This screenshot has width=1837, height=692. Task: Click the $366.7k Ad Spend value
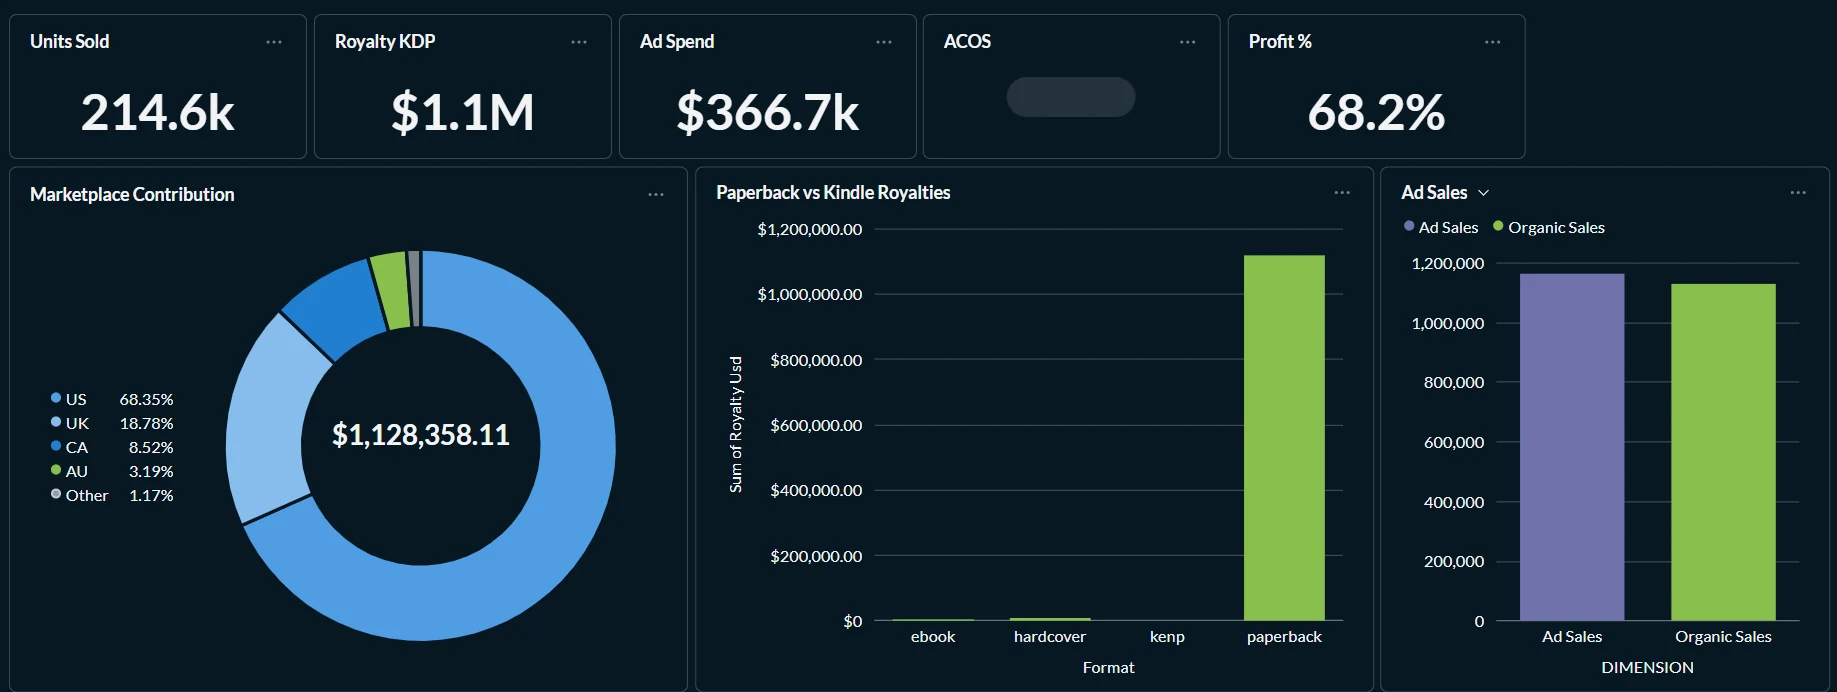click(x=768, y=112)
